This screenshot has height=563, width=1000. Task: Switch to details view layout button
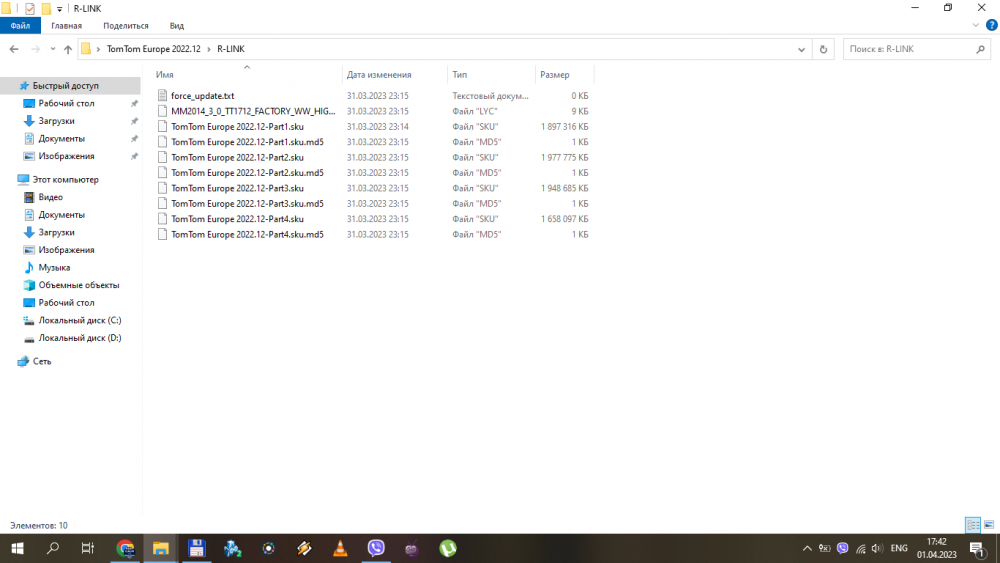coord(973,525)
